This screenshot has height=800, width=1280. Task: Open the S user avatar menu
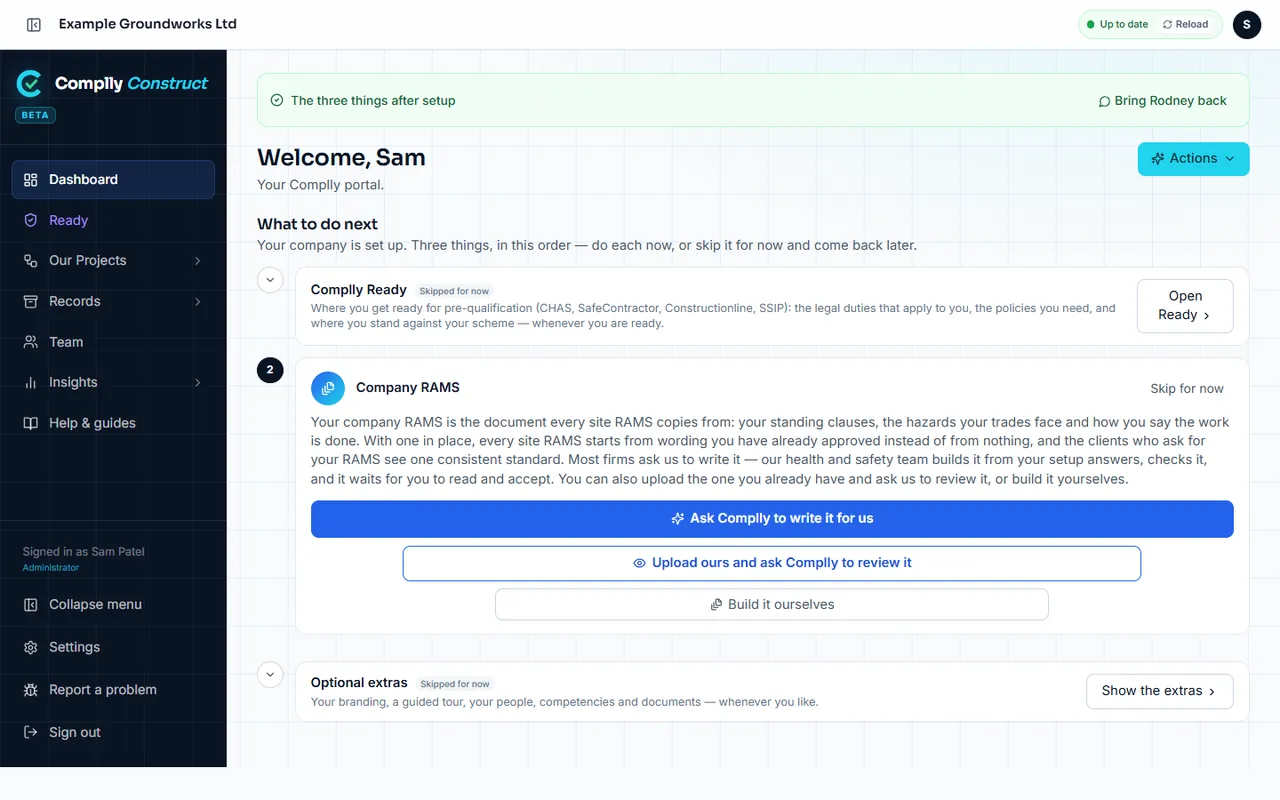point(1247,24)
